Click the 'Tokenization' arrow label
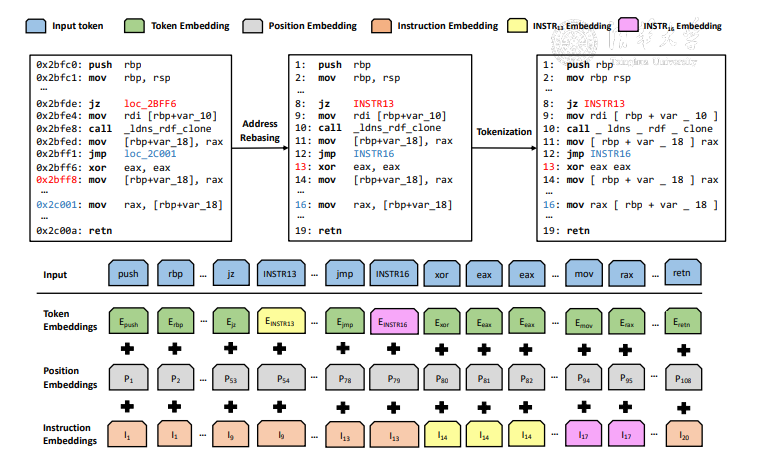 tap(504, 132)
